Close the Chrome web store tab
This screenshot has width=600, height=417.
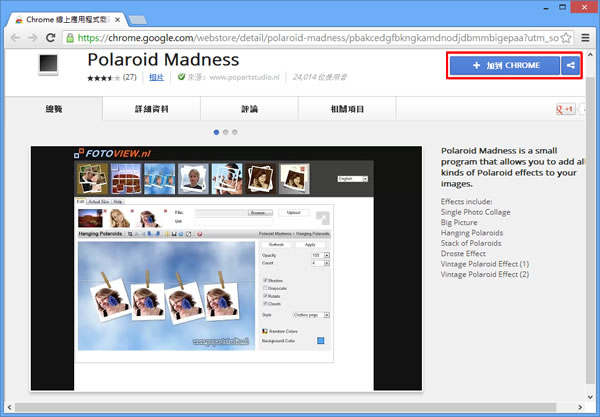(x=117, y=20)
